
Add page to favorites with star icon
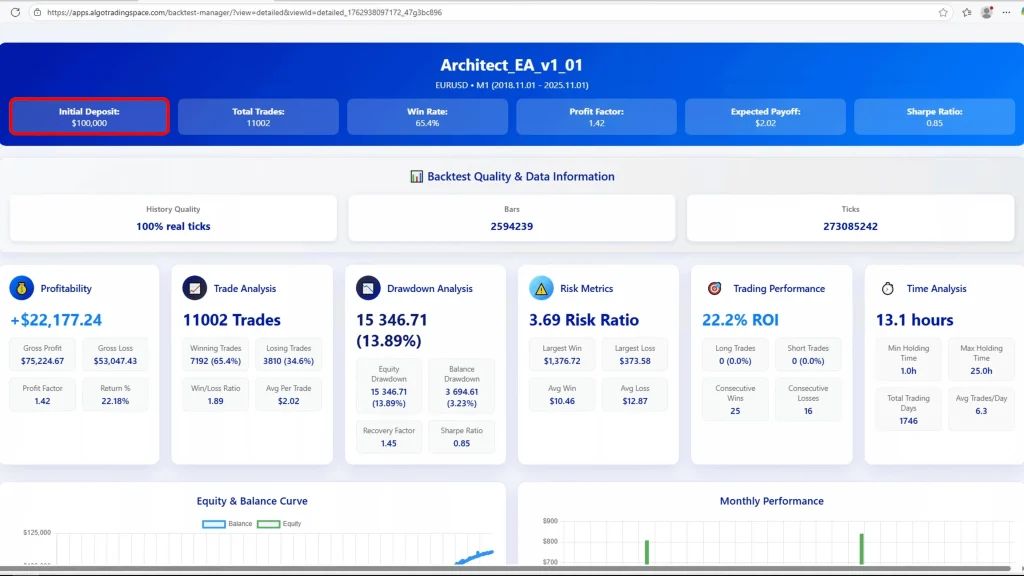pyautogui.click(x=943, y=12)
